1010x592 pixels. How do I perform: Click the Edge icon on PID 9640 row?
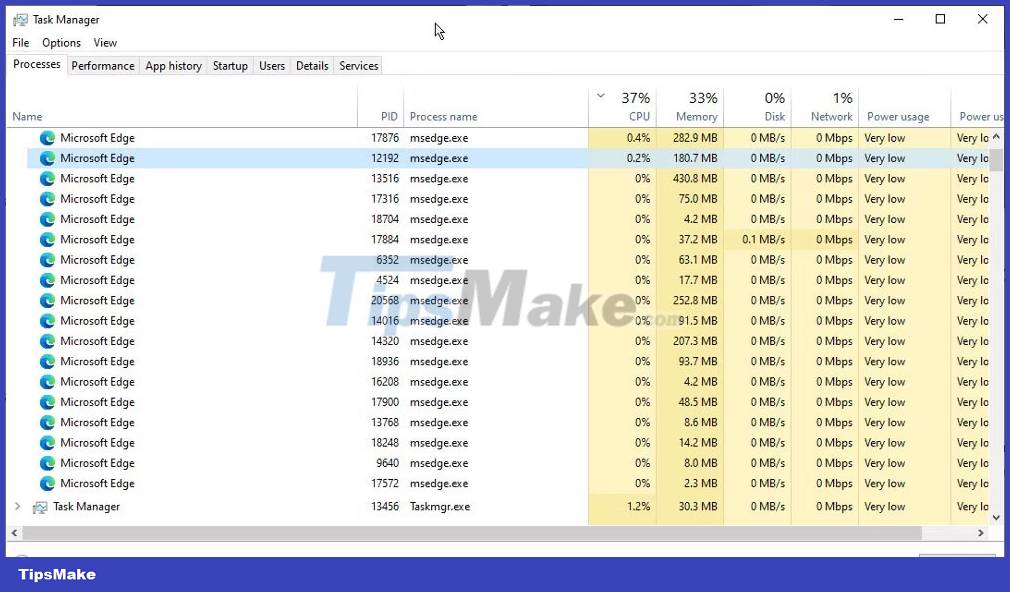pyautogui.click(x=46, y=463)
